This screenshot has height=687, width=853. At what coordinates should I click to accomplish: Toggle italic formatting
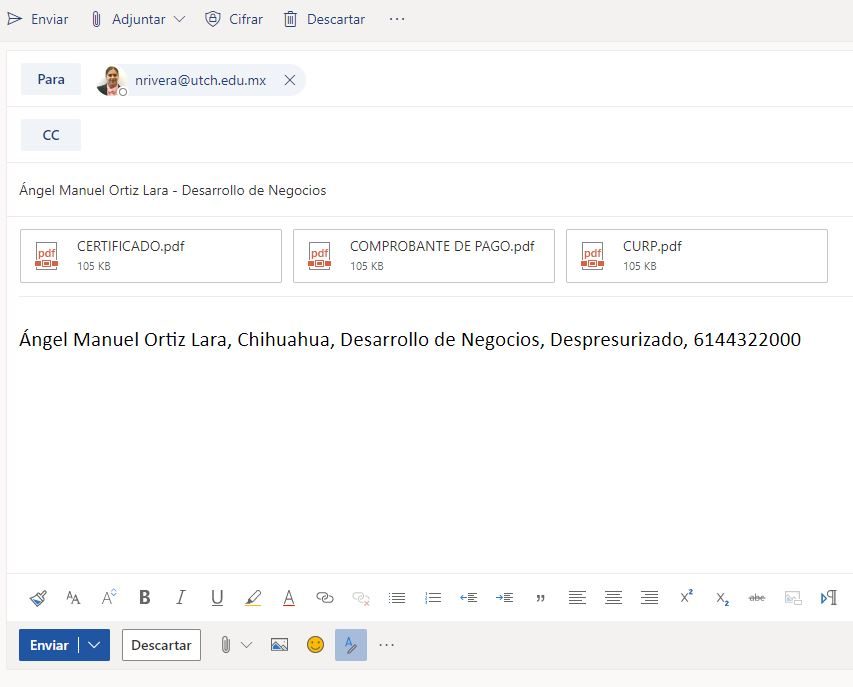181,598
